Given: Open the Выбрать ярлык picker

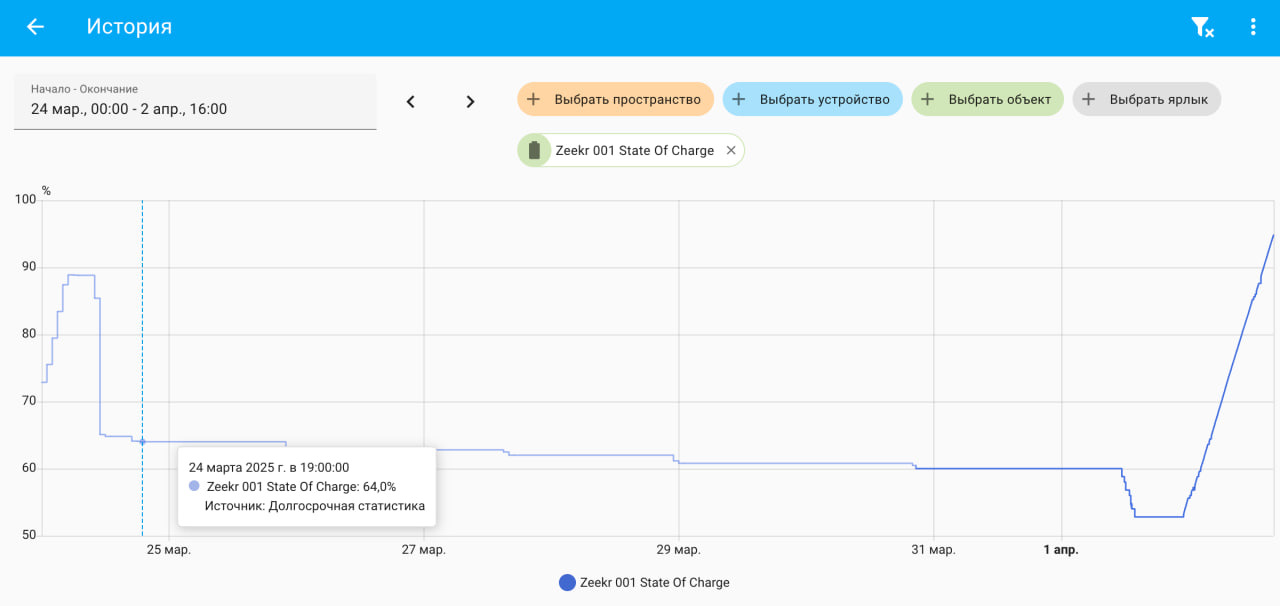Looking at the screenshot, I should pos(1146,99).
